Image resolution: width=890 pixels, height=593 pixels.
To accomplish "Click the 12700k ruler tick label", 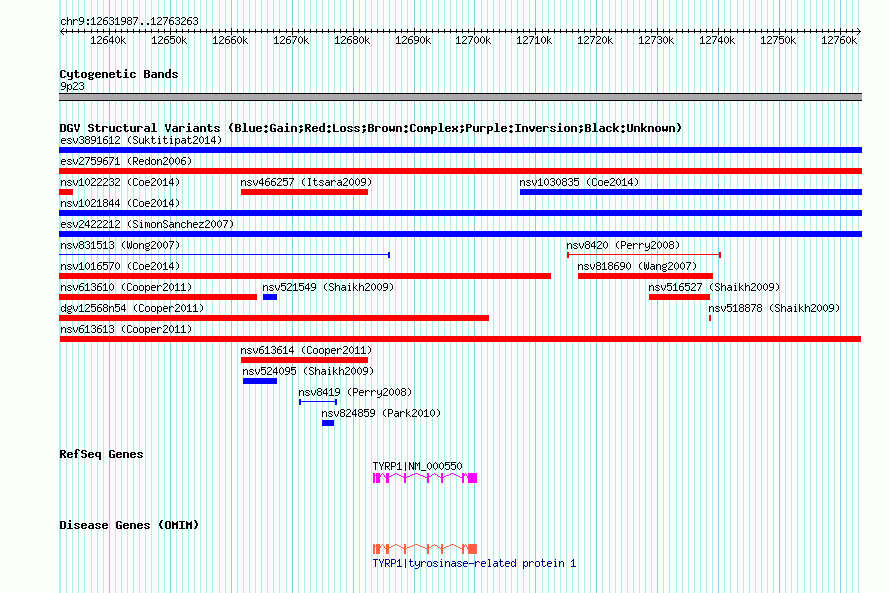I will 473,40.
